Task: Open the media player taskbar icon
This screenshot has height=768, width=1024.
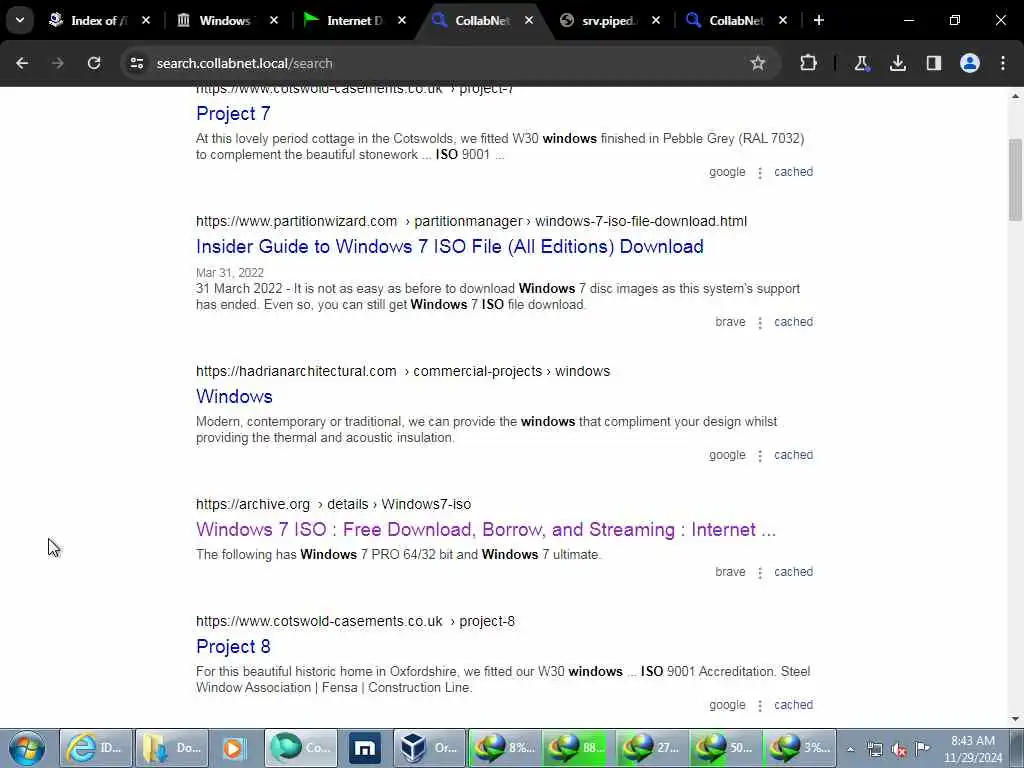Action: pyautogui.click(x=233, y=748)
